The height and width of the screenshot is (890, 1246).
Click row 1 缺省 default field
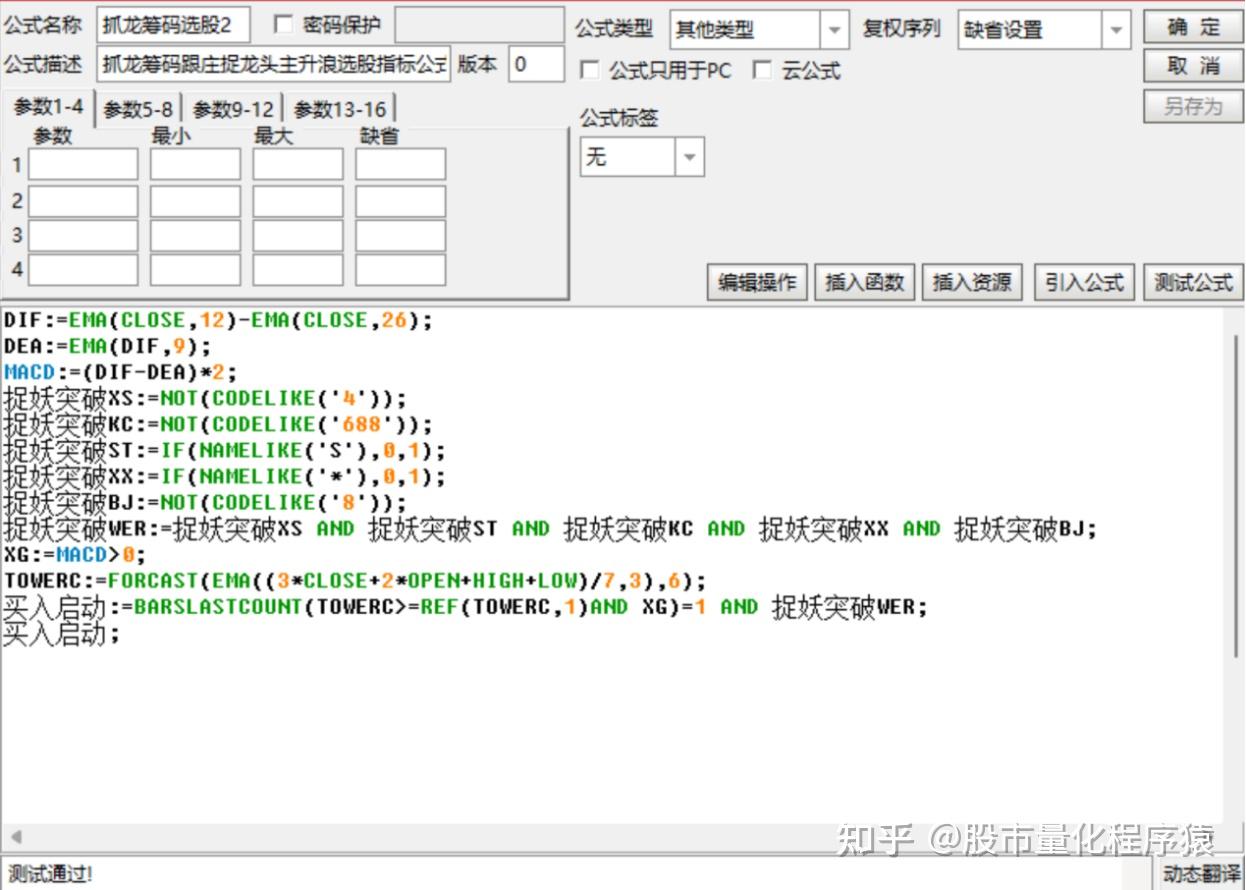point(400,164)
